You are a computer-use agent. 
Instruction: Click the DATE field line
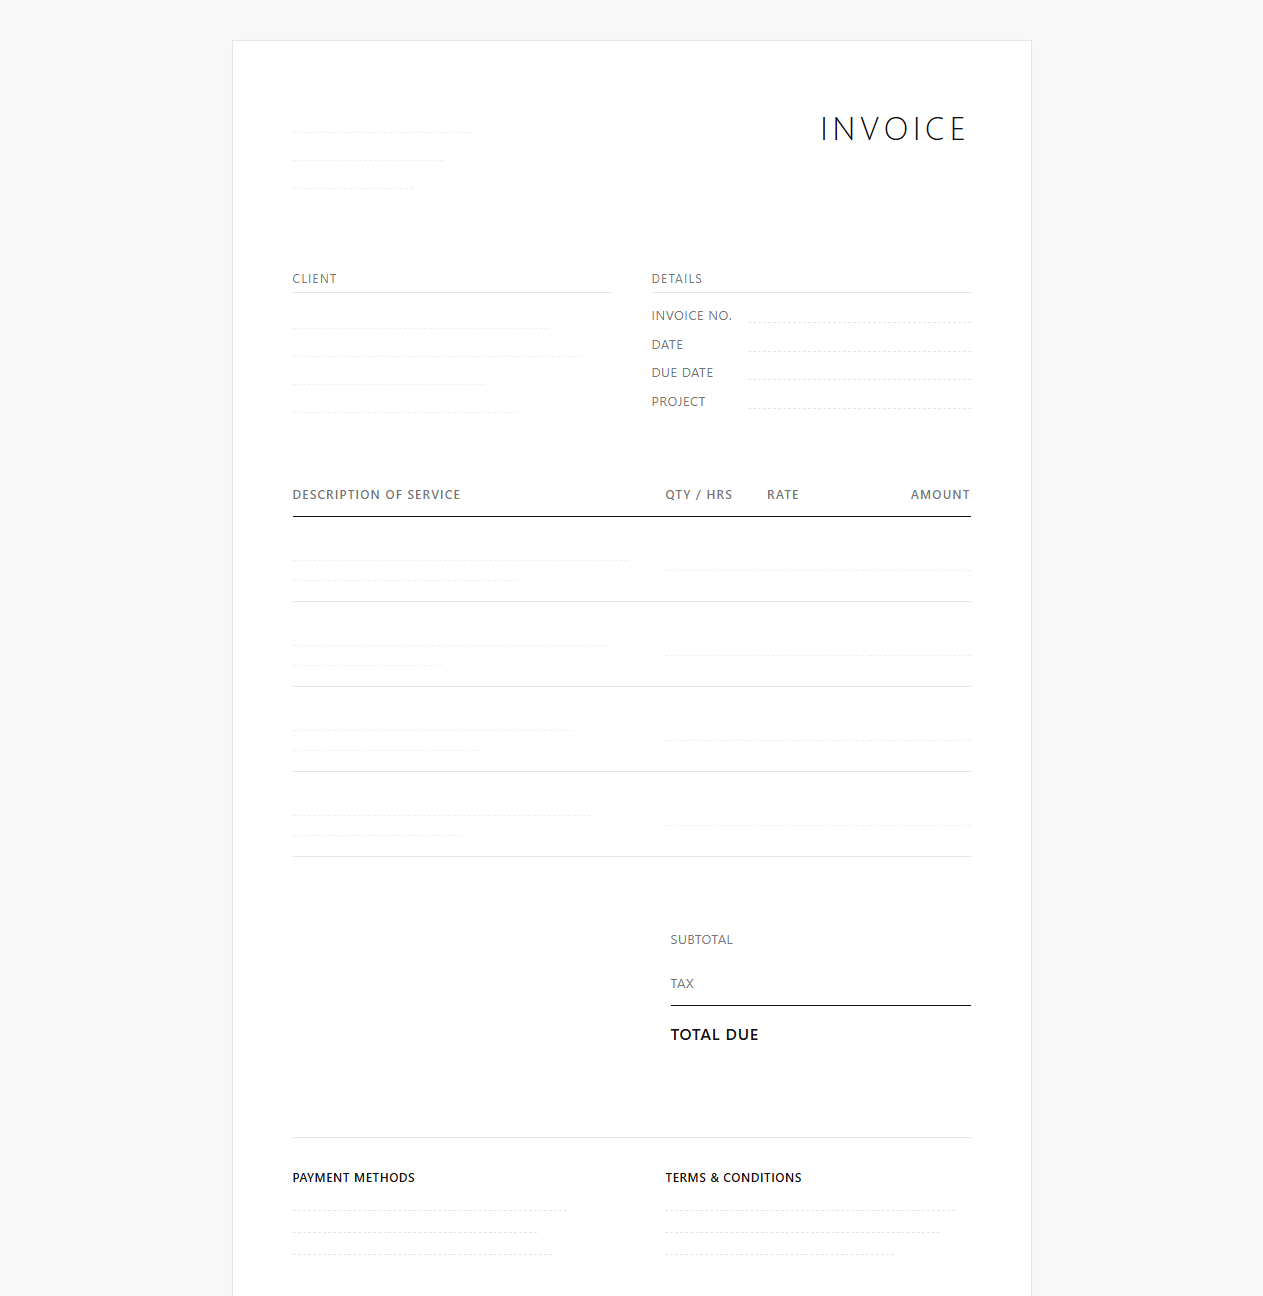point(859,344)
